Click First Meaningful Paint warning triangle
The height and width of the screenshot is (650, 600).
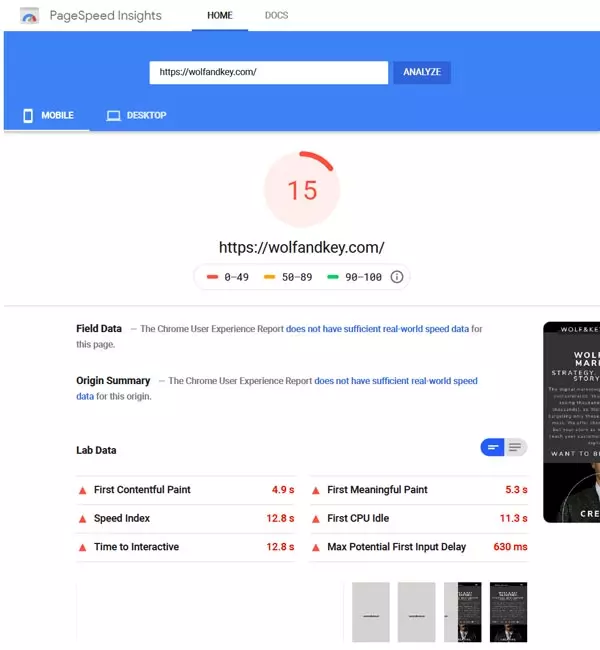(x=316, y=490)
